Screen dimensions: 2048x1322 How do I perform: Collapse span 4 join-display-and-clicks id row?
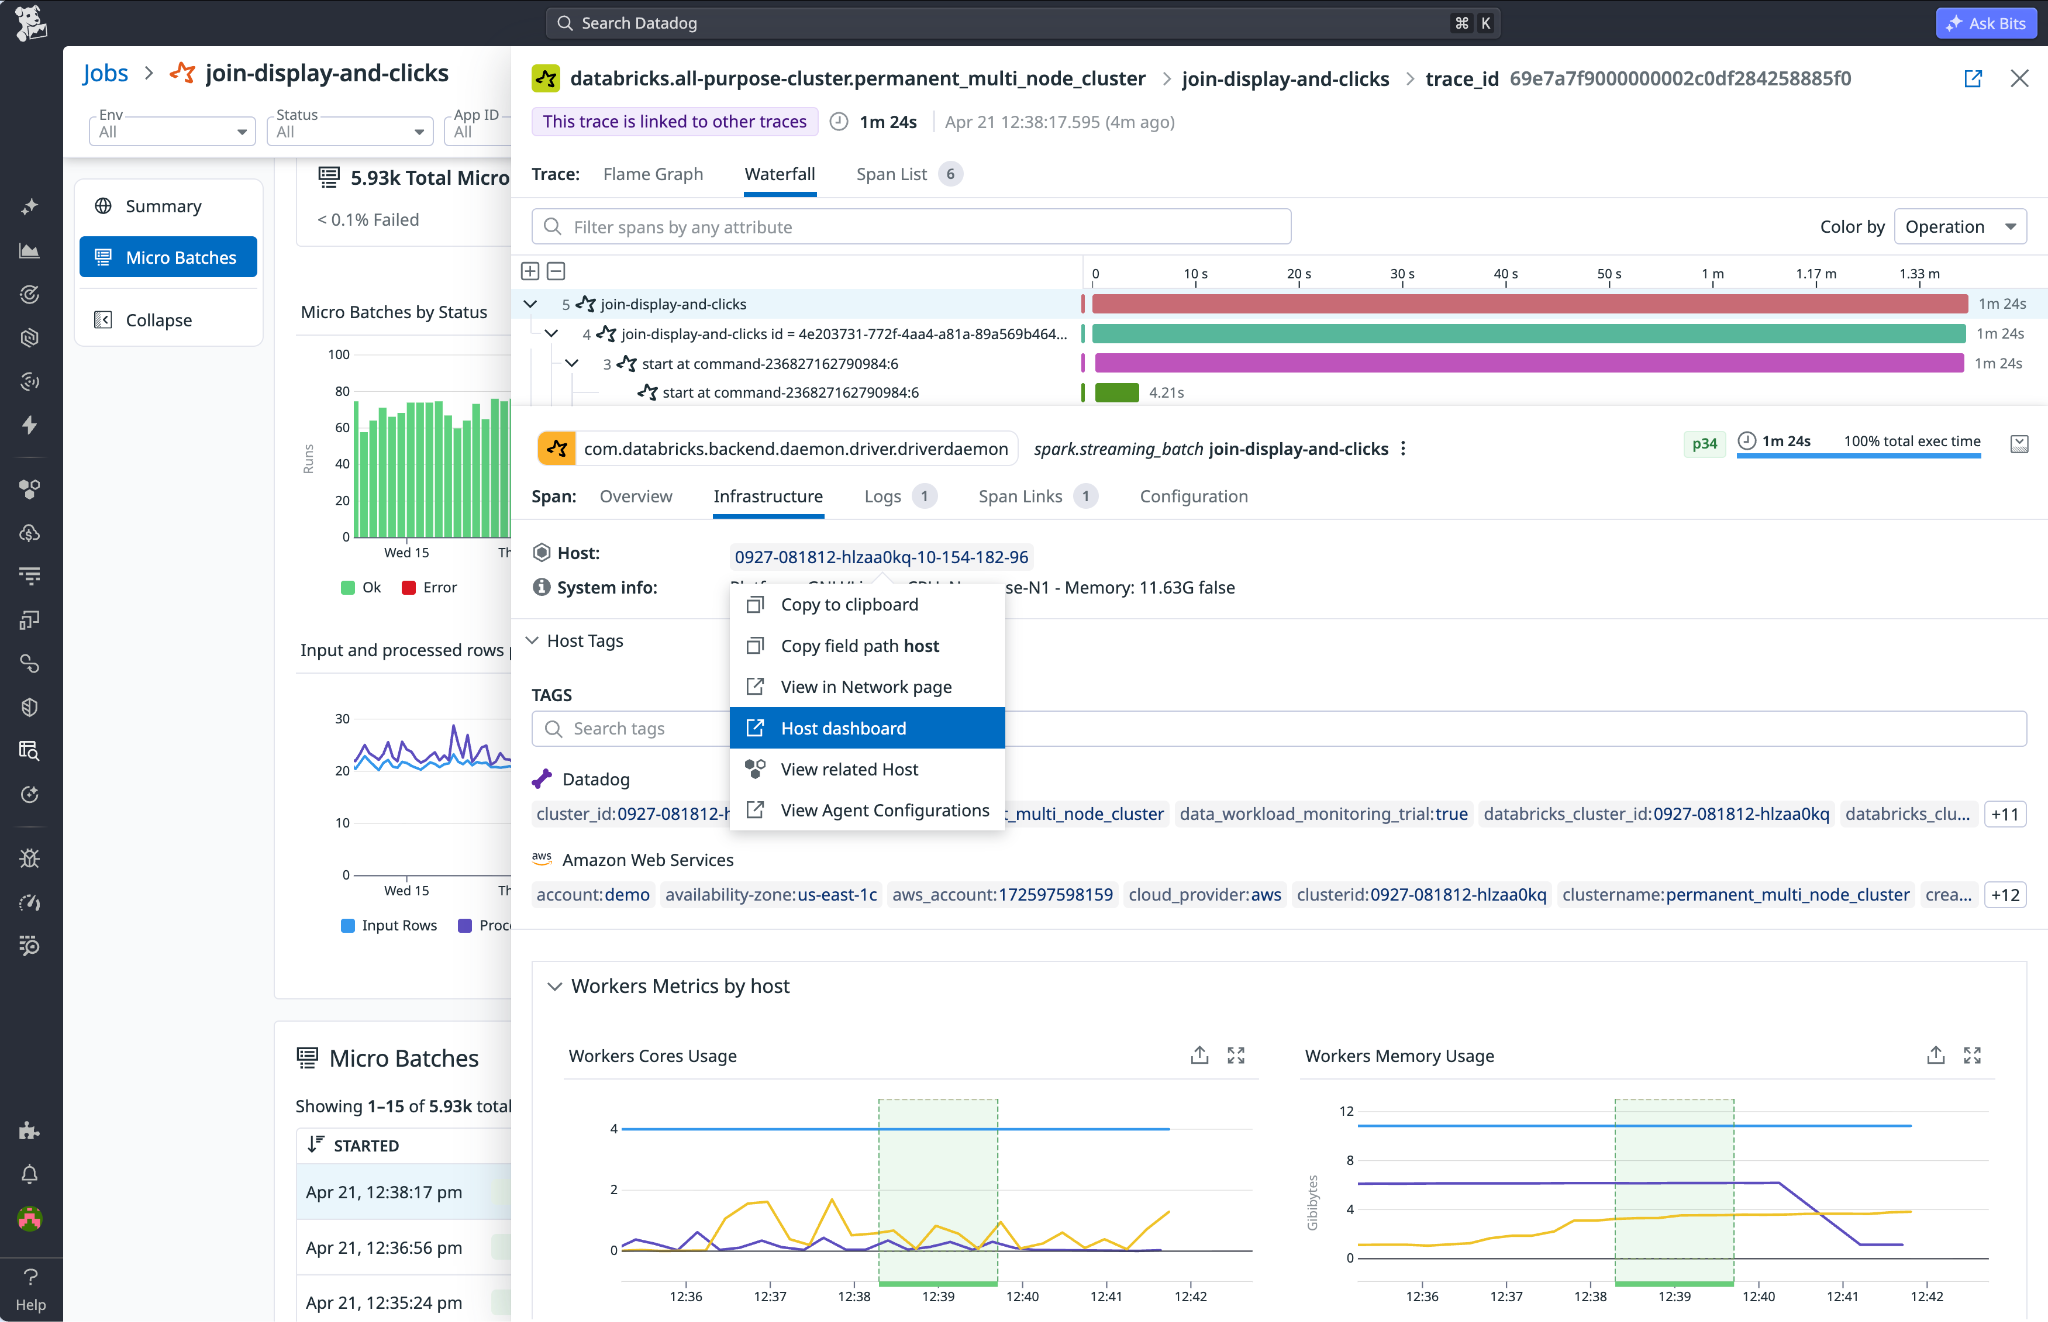551,333
